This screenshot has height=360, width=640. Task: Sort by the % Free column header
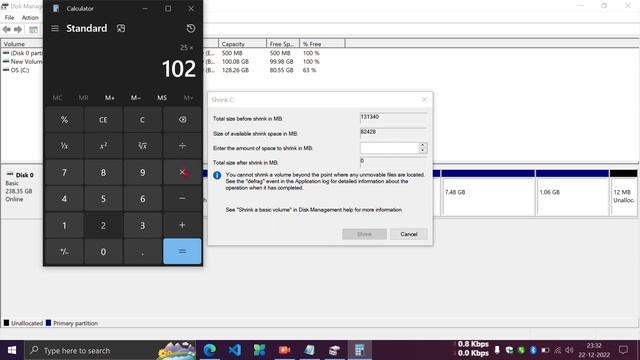(x=322, y=44)
